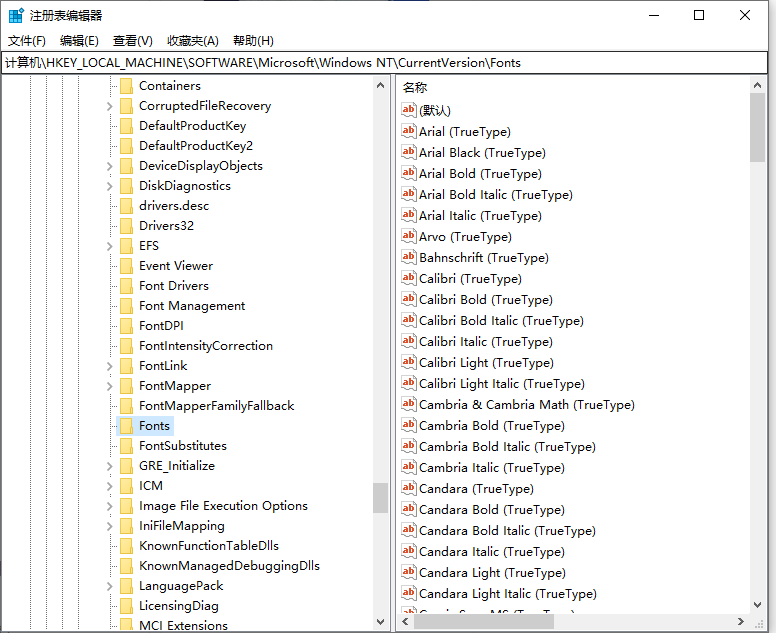Expand the CorruptedFileRecovery key
This screenshot has height=633, width=776.
[109, 106]
